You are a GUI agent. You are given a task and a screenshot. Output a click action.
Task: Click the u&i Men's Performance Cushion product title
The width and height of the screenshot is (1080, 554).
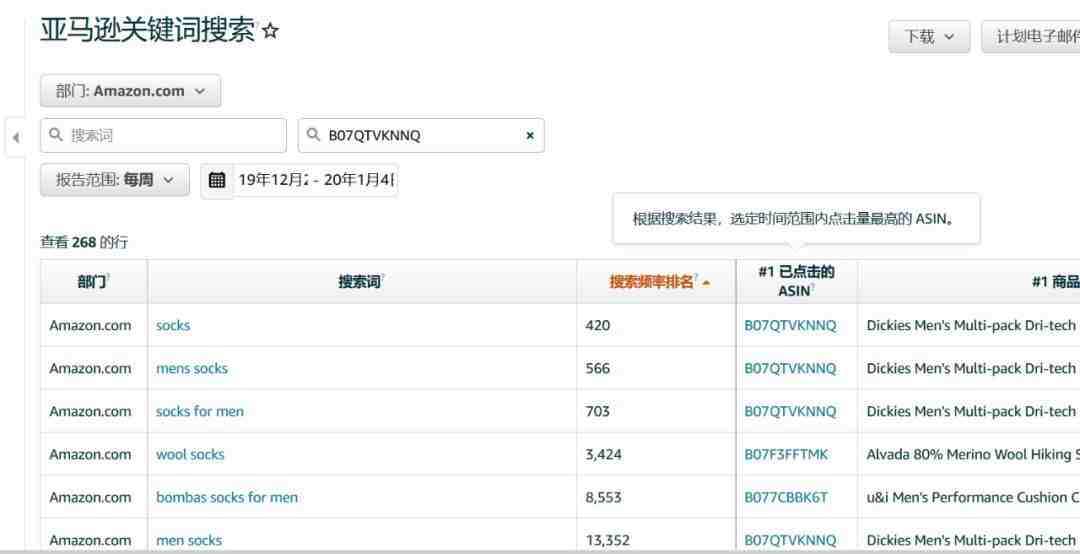click(973, 497)
